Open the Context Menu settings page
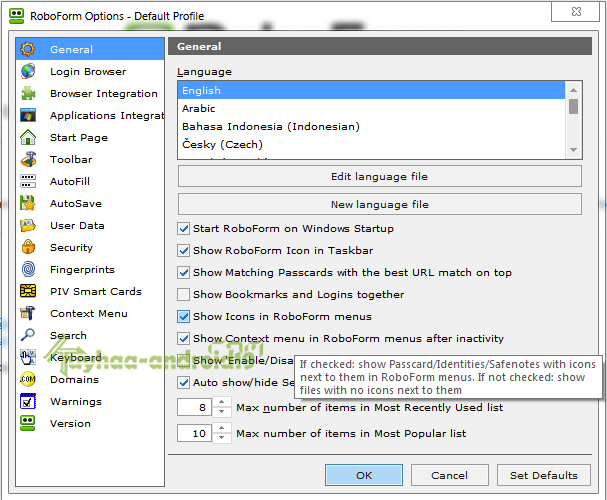 coord(89,313)
